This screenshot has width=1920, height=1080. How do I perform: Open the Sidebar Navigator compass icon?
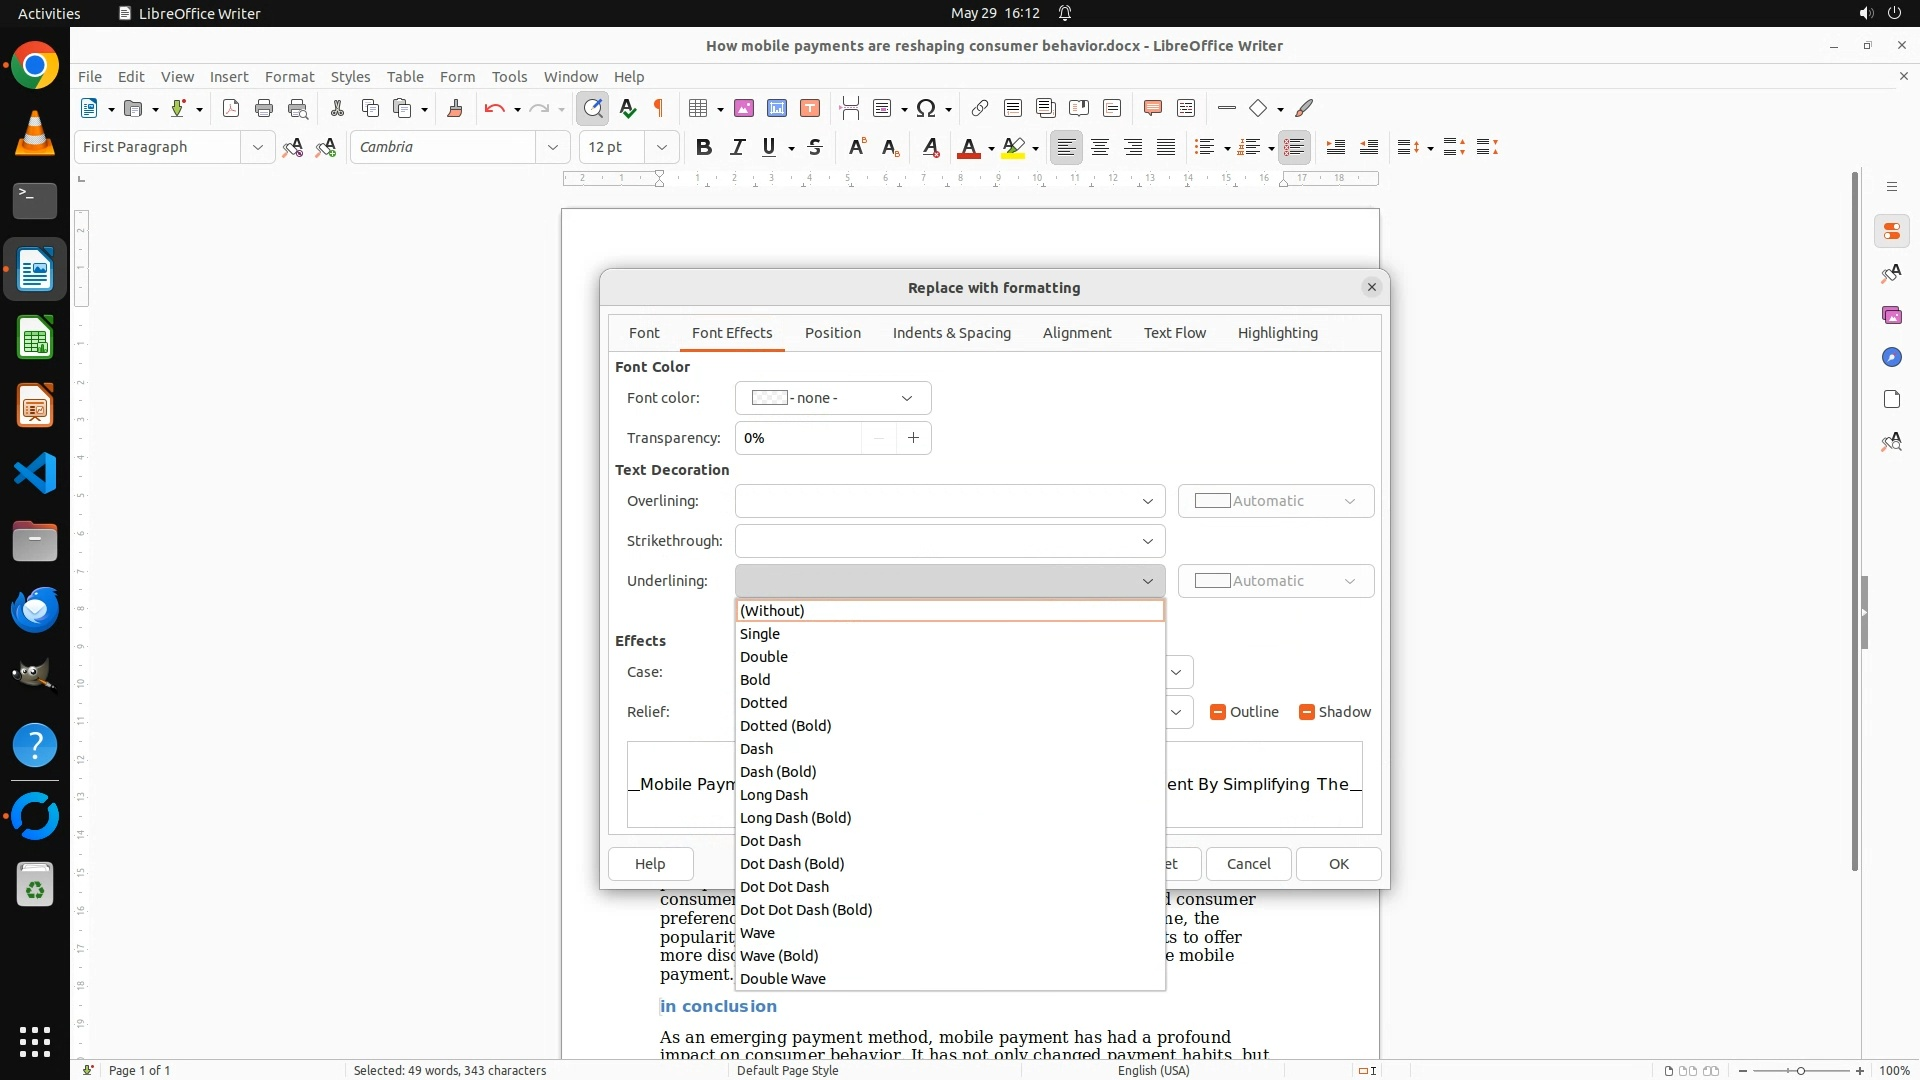coord(1891,357)
